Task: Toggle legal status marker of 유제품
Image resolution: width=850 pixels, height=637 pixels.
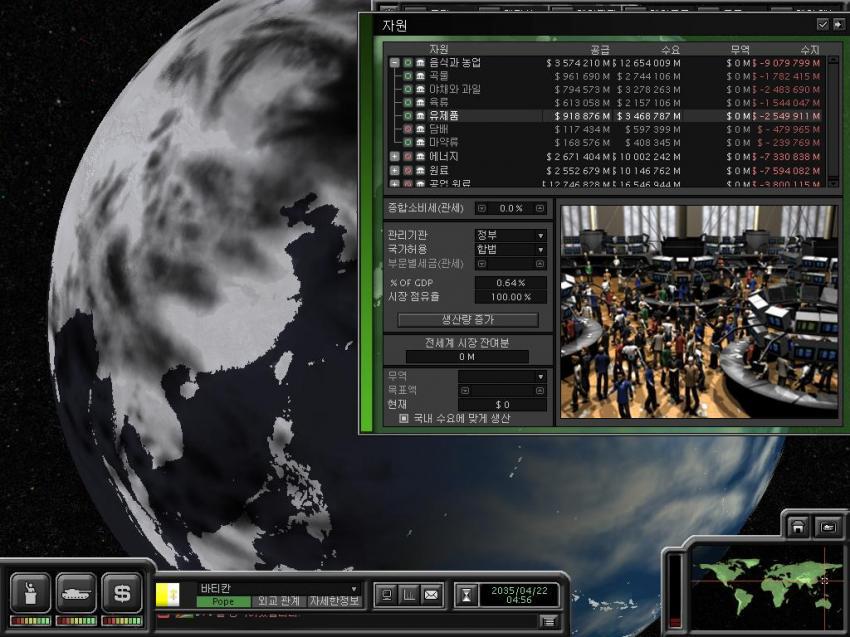Action: click(x=408, y=115)
